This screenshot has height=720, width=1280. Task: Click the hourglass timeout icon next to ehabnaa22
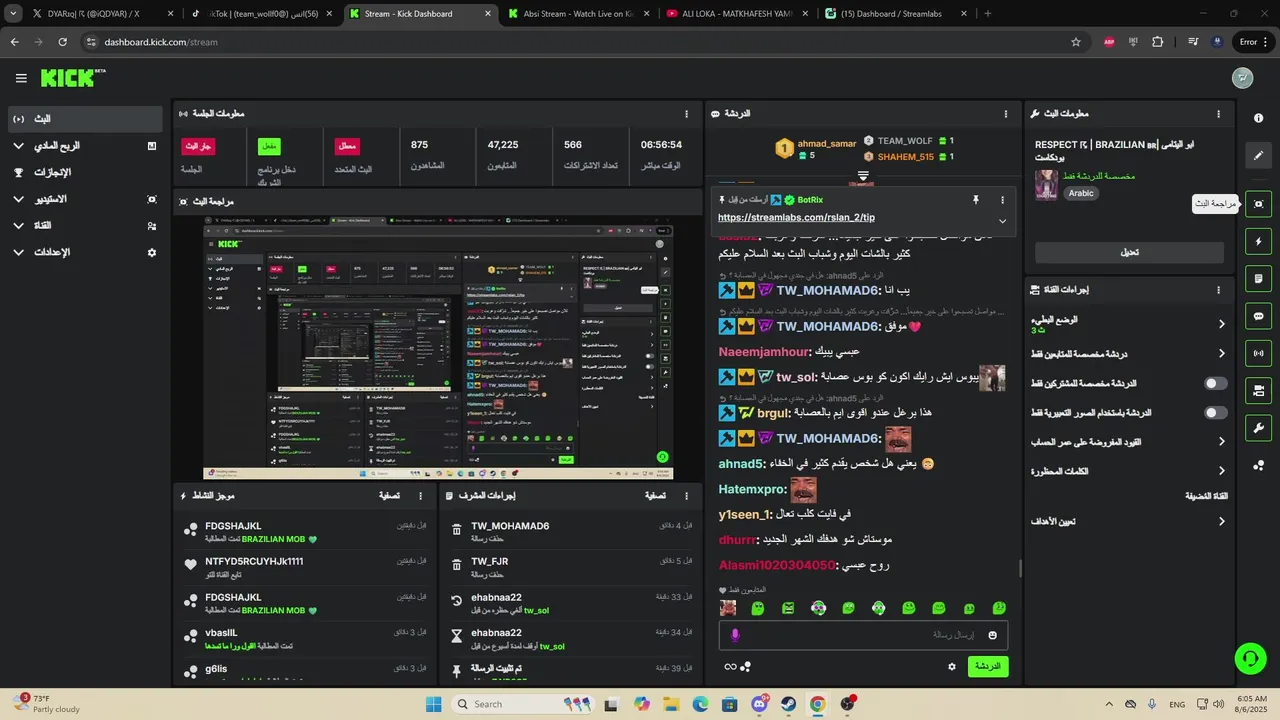click(x=456, y=638)
